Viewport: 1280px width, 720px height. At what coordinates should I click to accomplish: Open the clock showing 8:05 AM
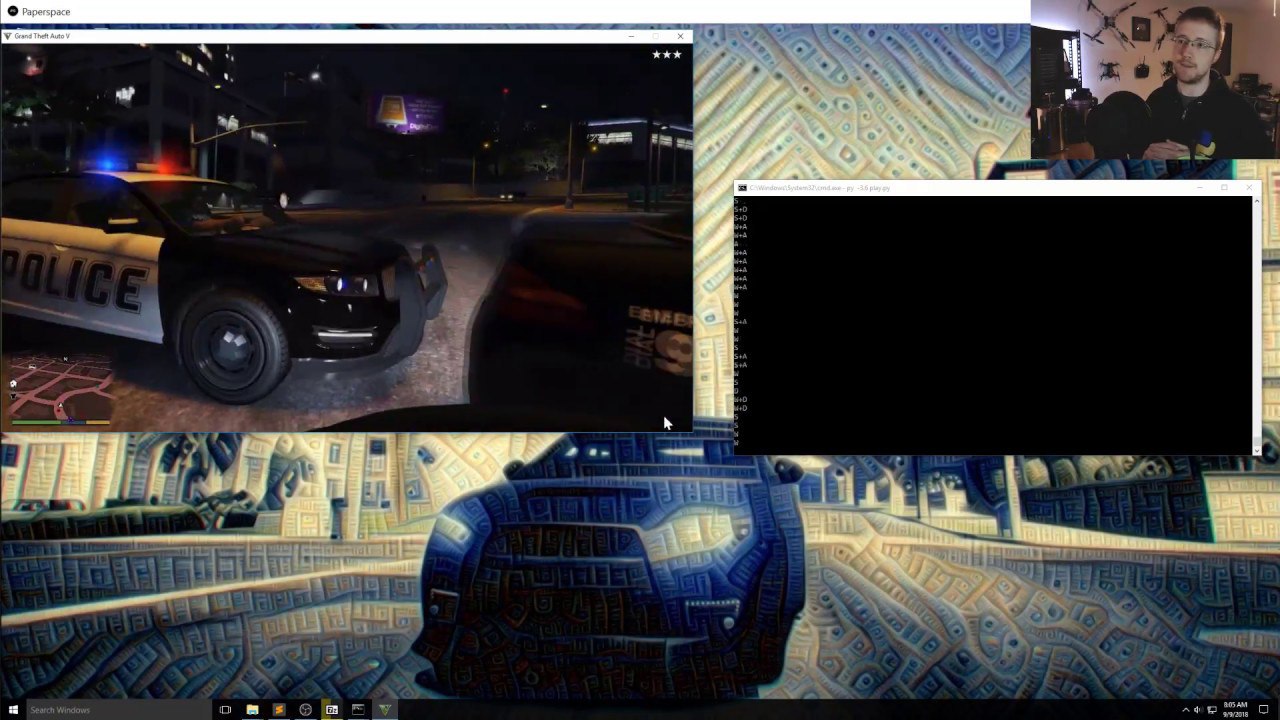tap(1235, 710)
